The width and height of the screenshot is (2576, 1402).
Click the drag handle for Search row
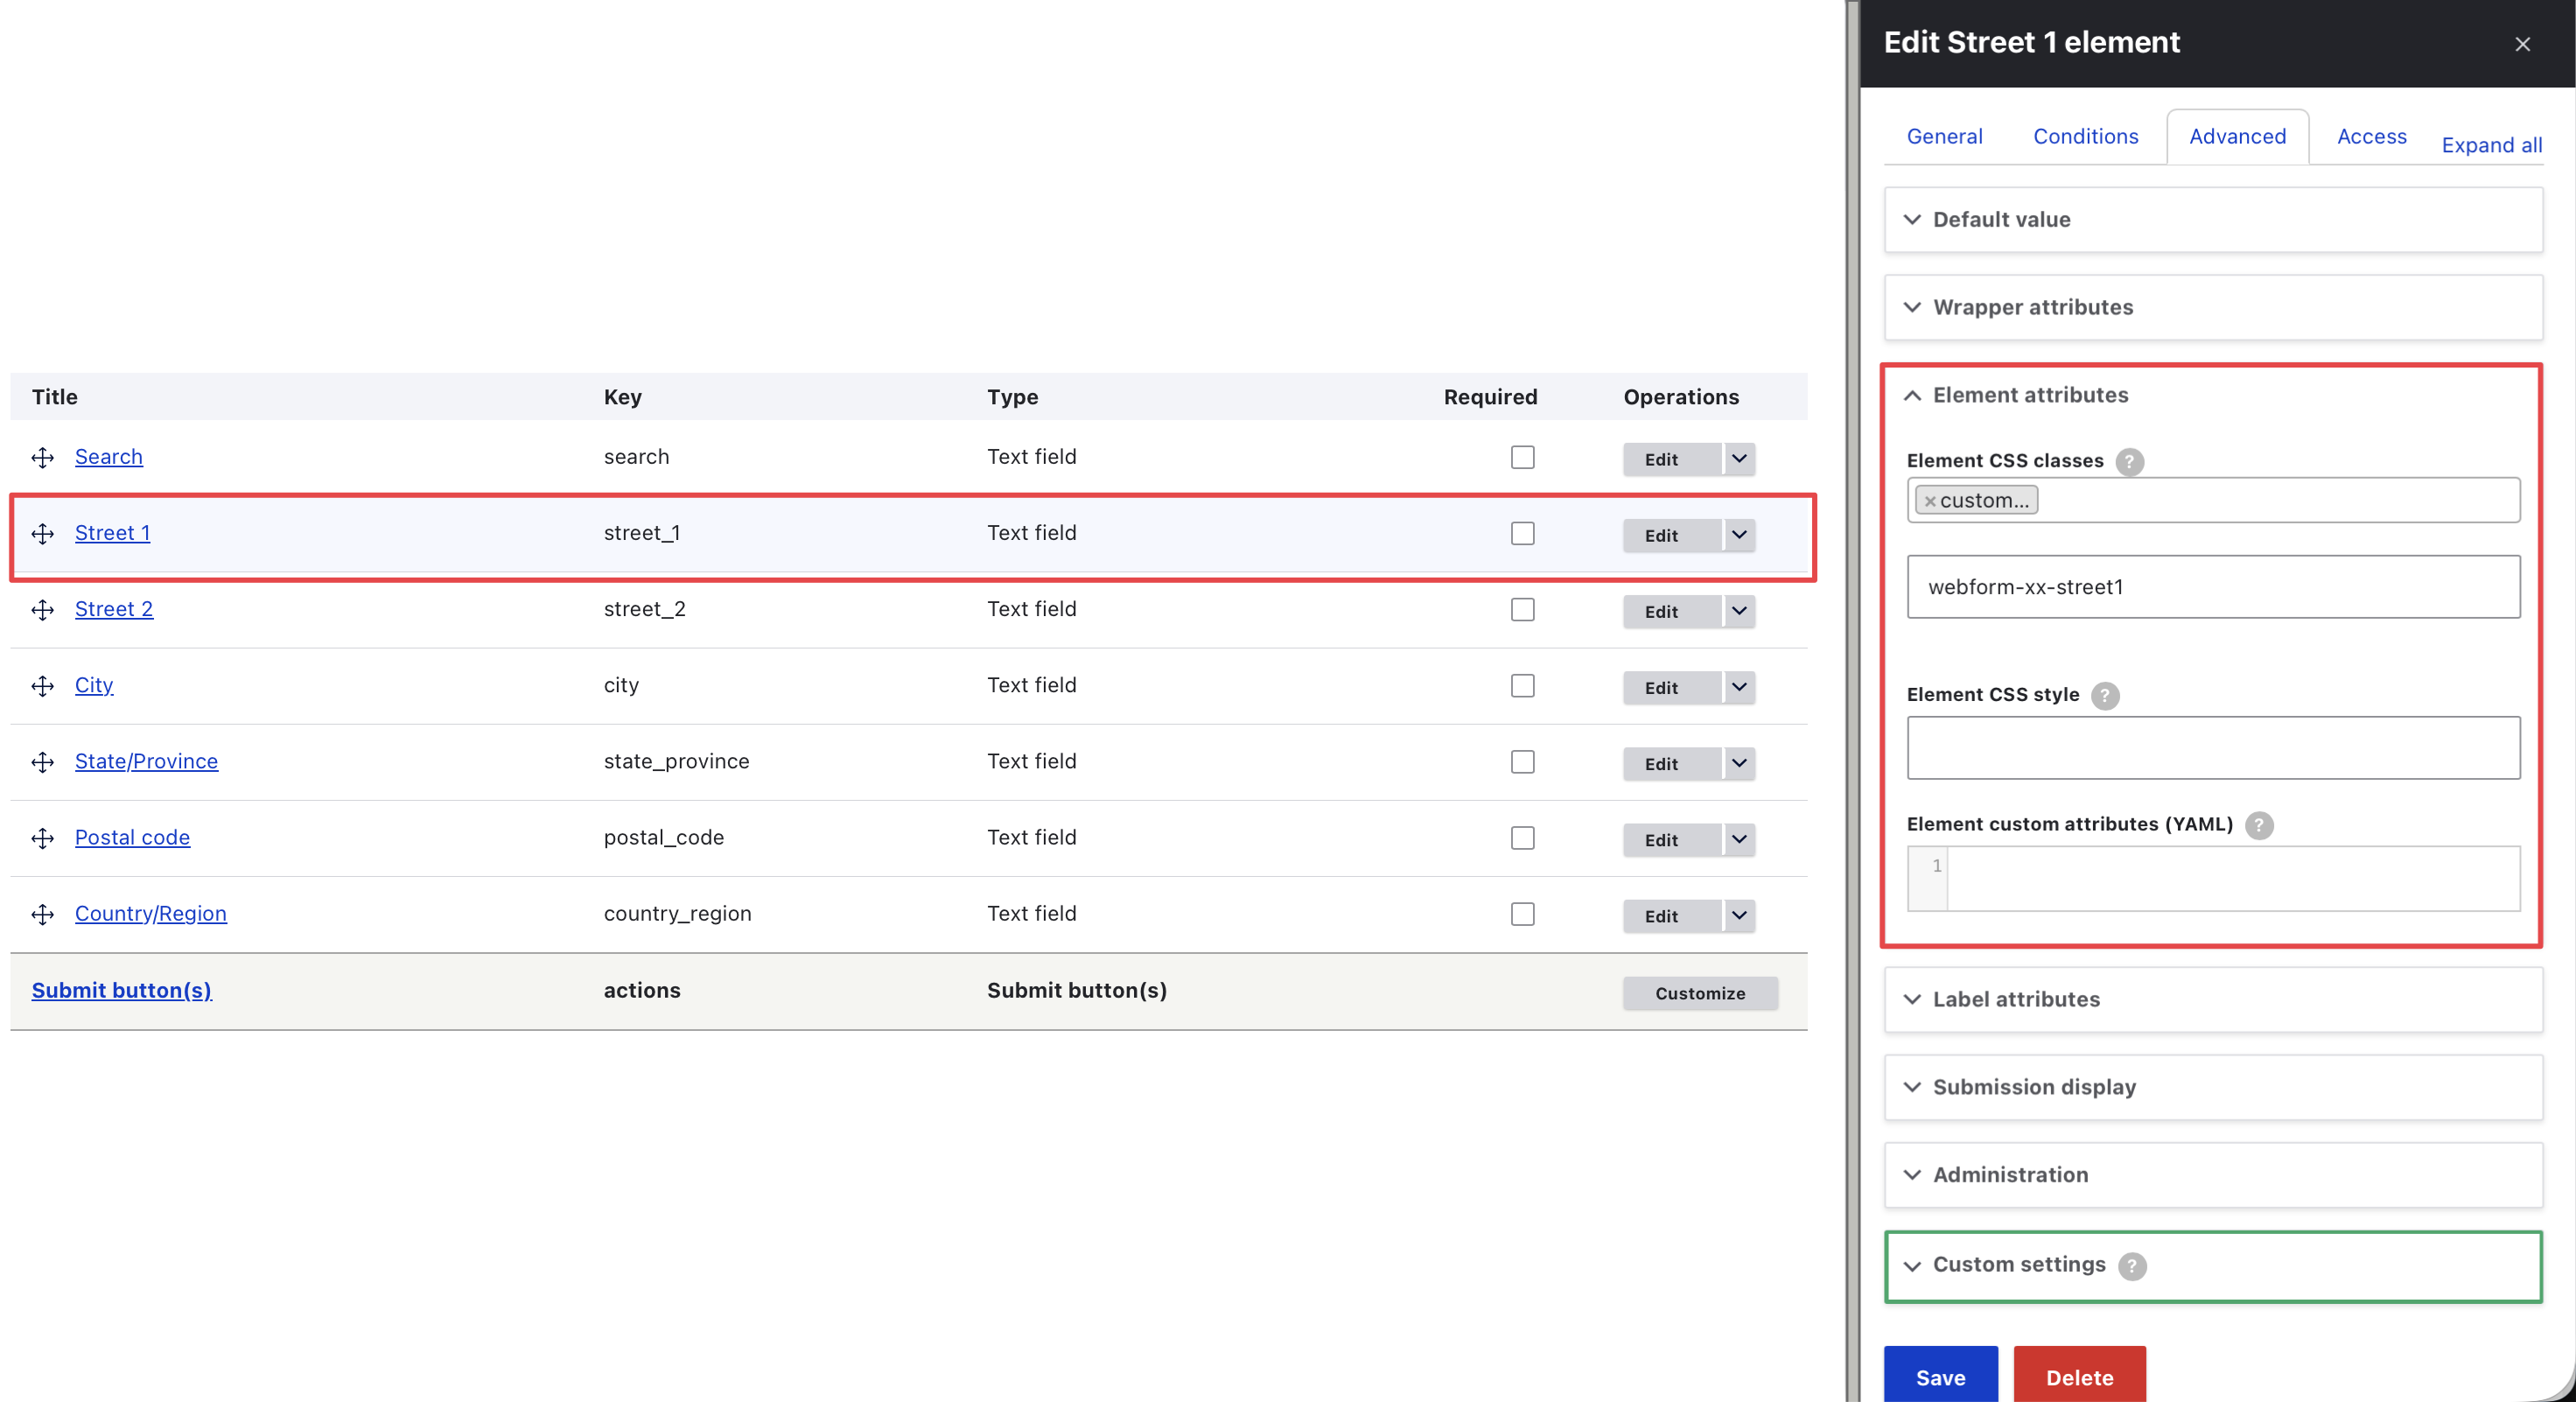click(x=42, y=458)
